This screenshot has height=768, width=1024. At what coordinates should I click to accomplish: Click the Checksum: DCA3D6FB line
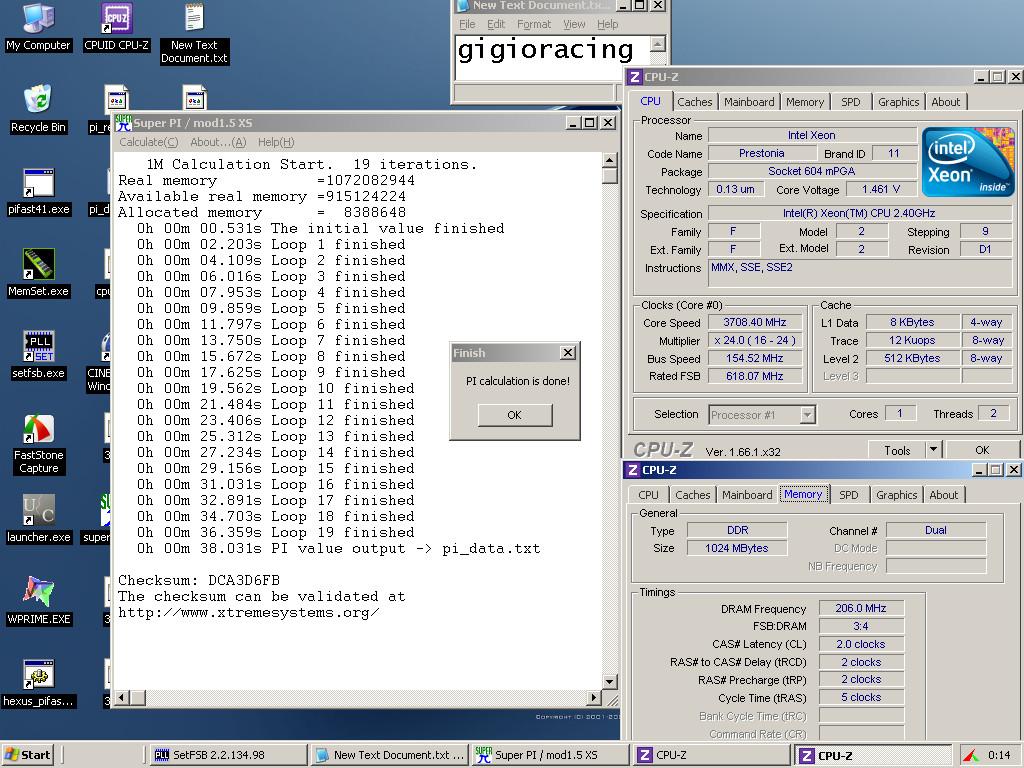click(x=199, y=581)
